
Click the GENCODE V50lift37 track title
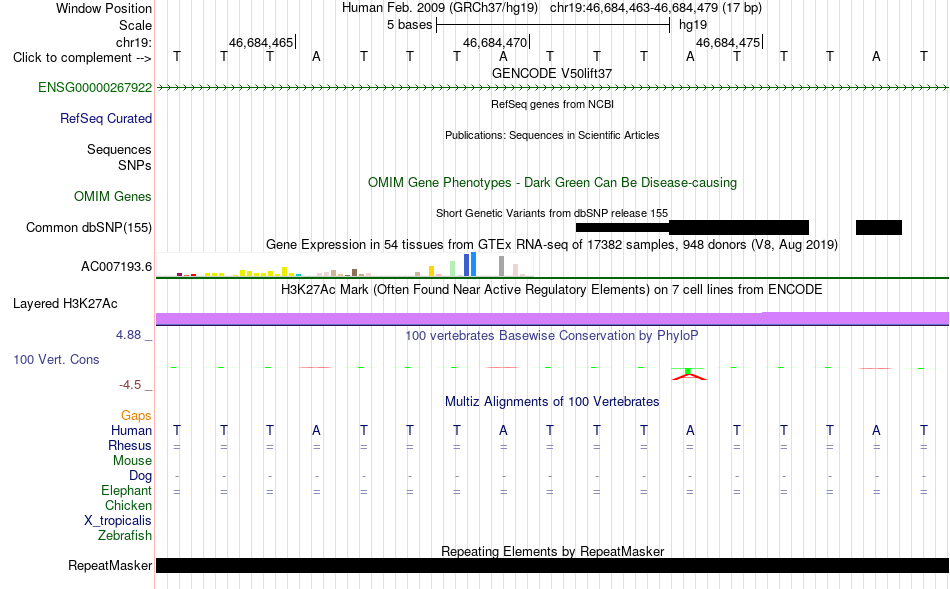click(x=552, y=73)
